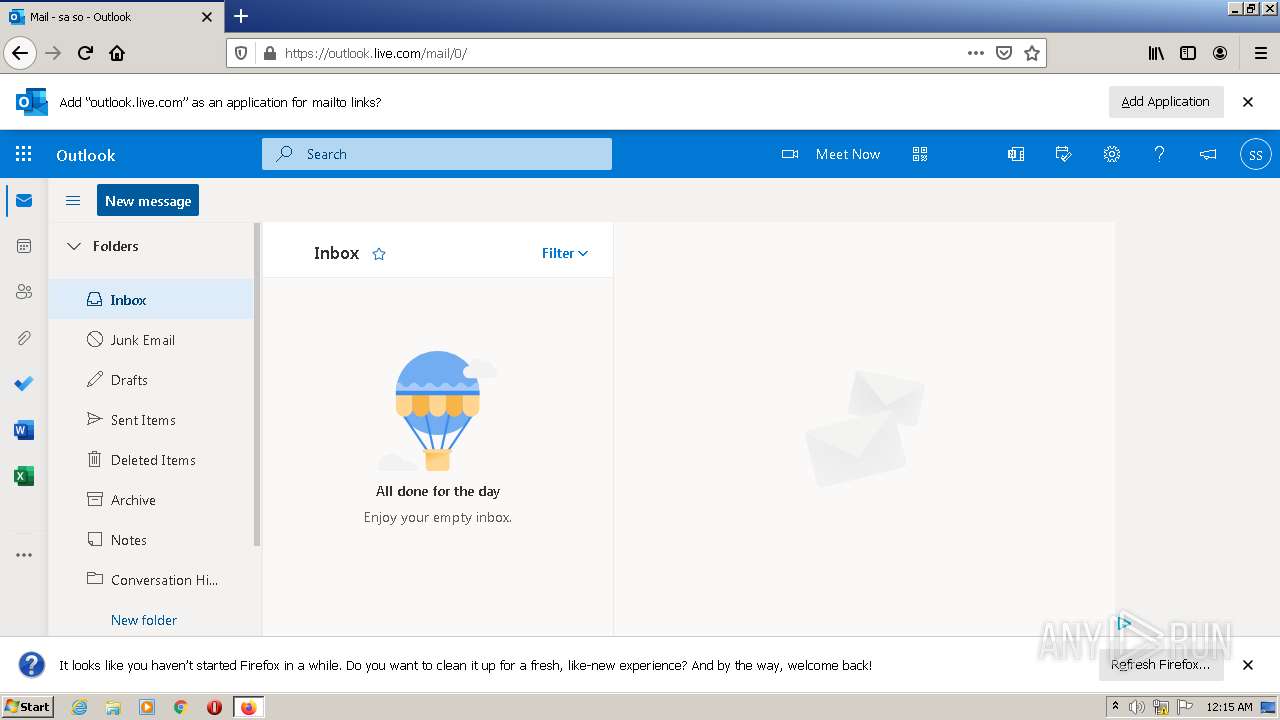Open the My Day calendar-check icon
Viewport: 1280px width, 720px height.
(1064, 154)
